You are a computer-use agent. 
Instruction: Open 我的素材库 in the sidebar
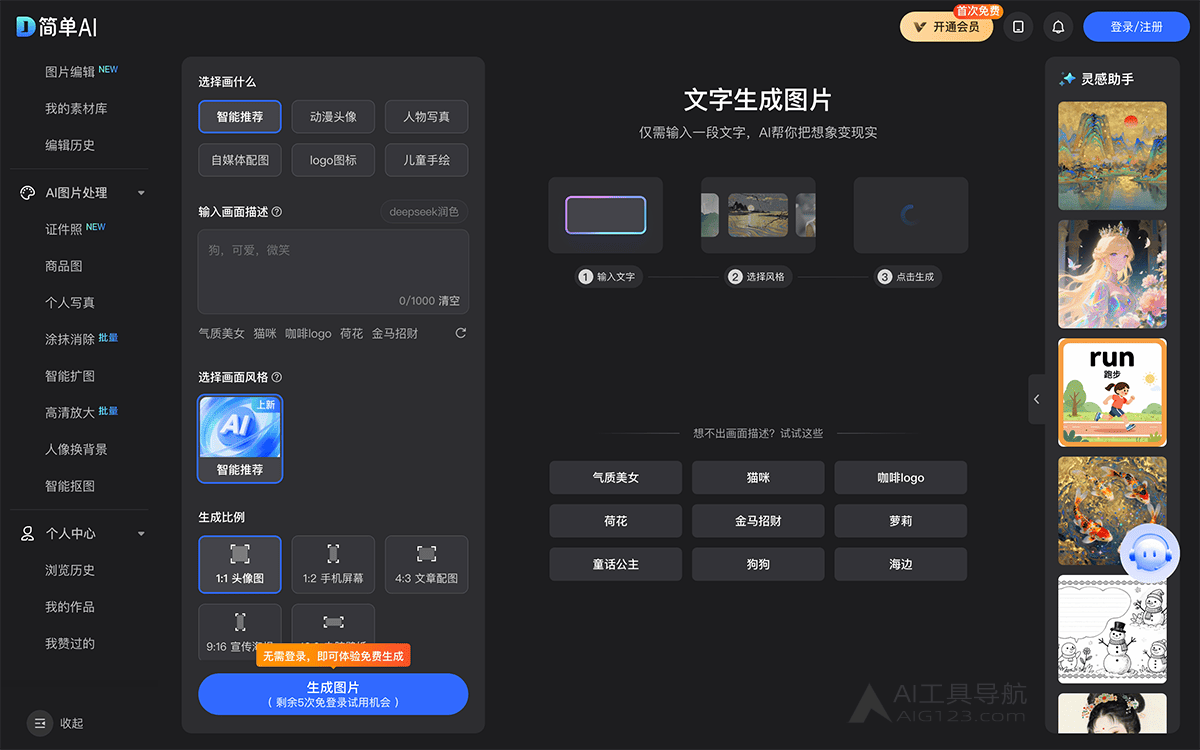coord(76,108)
